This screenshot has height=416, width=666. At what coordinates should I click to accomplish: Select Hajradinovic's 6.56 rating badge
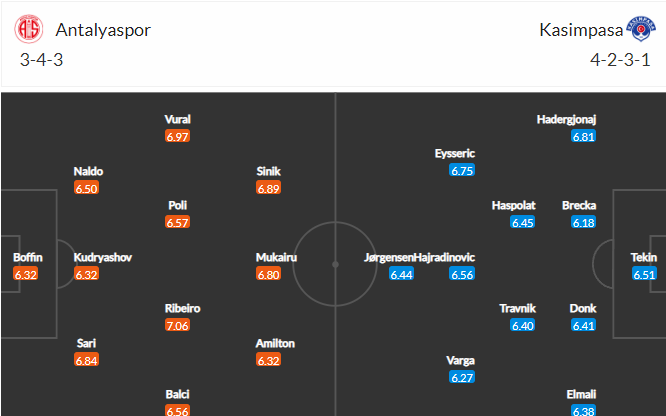point(462,275)
